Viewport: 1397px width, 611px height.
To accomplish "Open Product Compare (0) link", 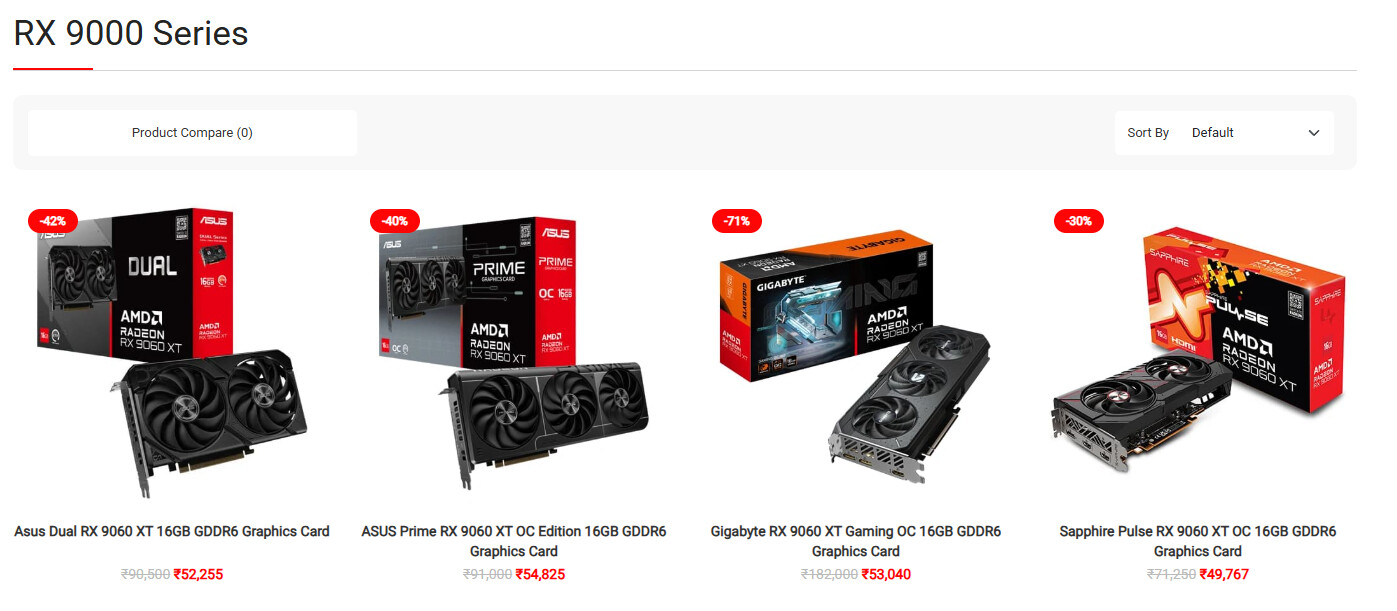I will pos(192,133).
